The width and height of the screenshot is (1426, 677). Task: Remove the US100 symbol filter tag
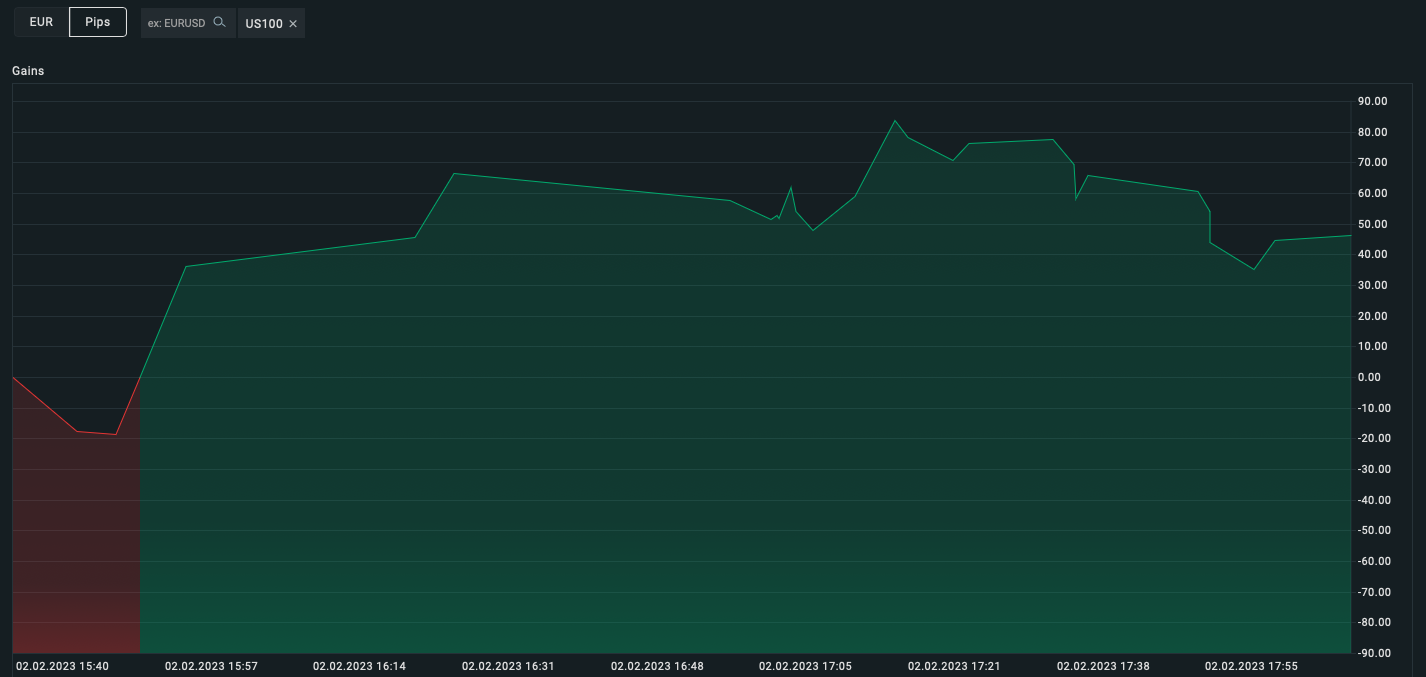[x=293, y=23]
